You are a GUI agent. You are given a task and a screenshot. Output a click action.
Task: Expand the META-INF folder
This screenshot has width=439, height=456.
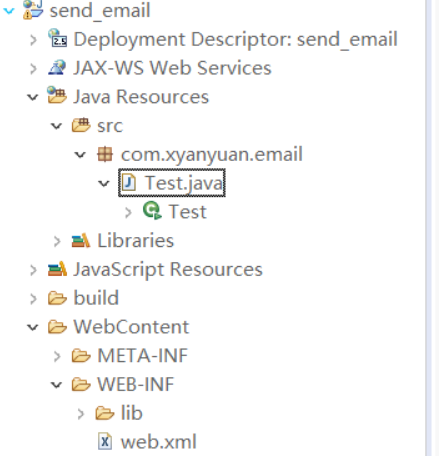click(x=57, y=356)
